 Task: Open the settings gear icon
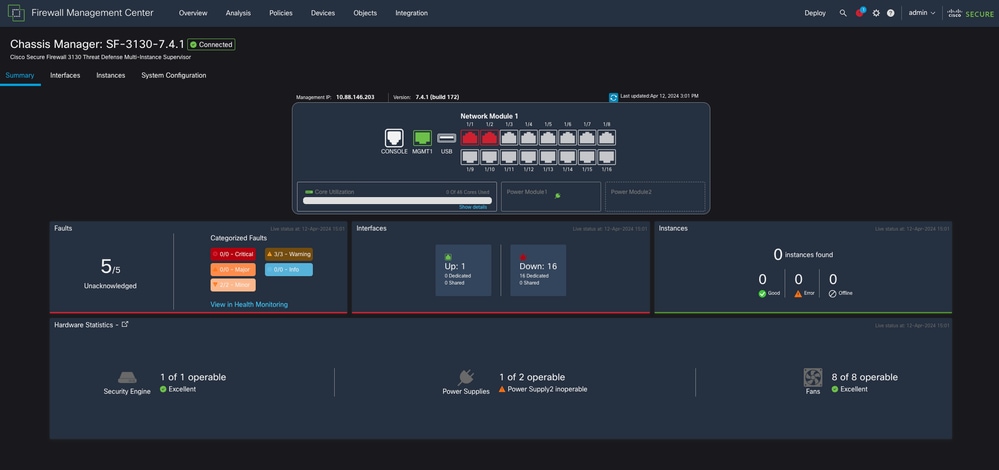point(876,13)
